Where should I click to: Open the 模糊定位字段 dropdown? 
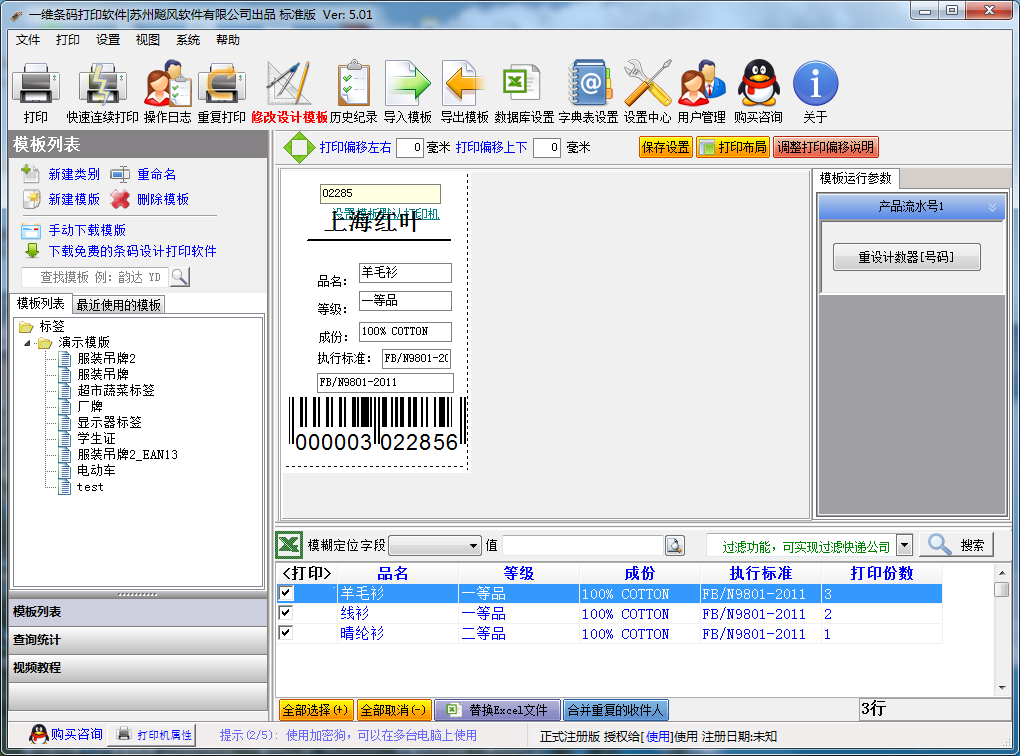point(435,546)
